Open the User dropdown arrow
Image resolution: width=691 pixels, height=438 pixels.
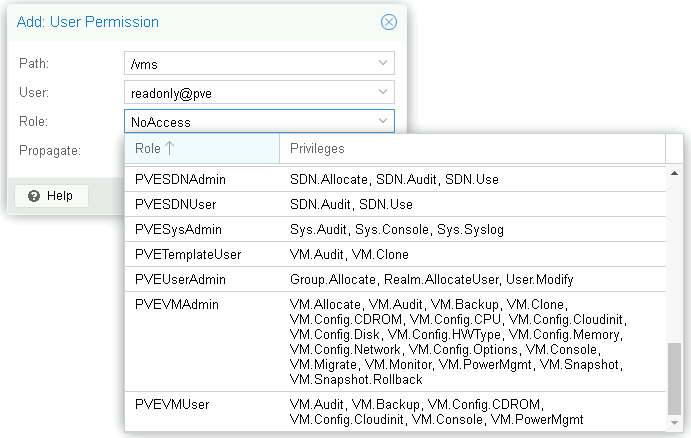pyautogui.click(x=383, y=93)
